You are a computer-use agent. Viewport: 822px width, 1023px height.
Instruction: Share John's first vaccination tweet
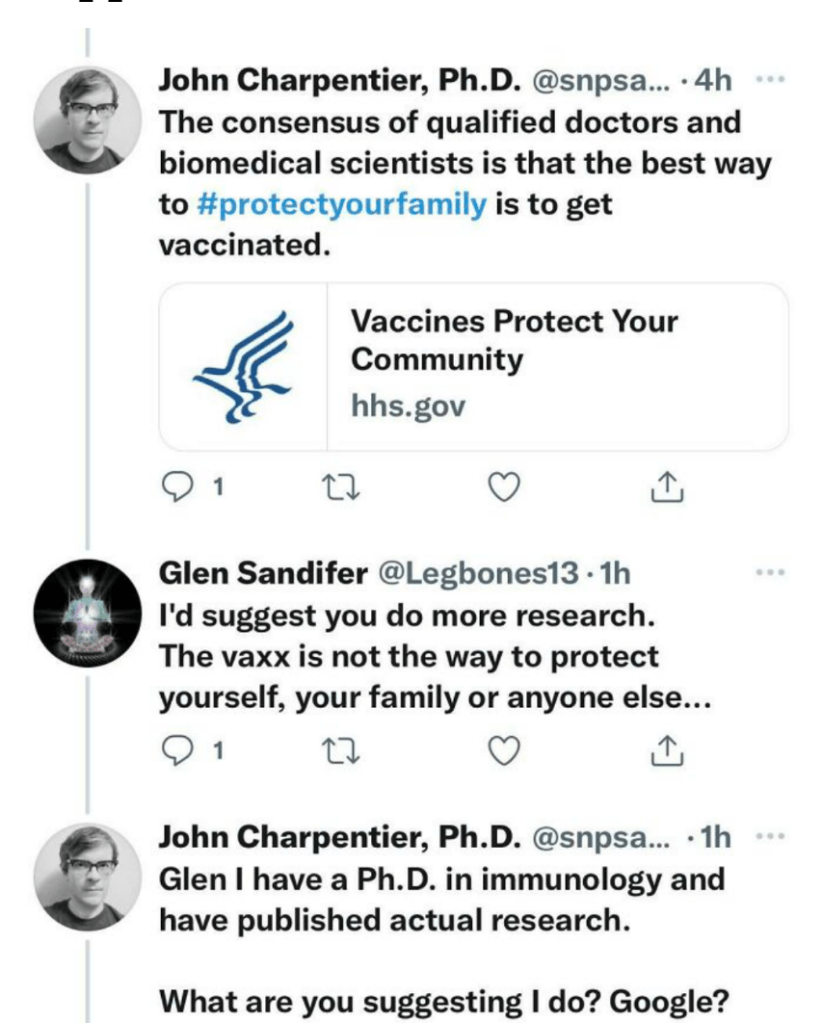tap(667, 487)
